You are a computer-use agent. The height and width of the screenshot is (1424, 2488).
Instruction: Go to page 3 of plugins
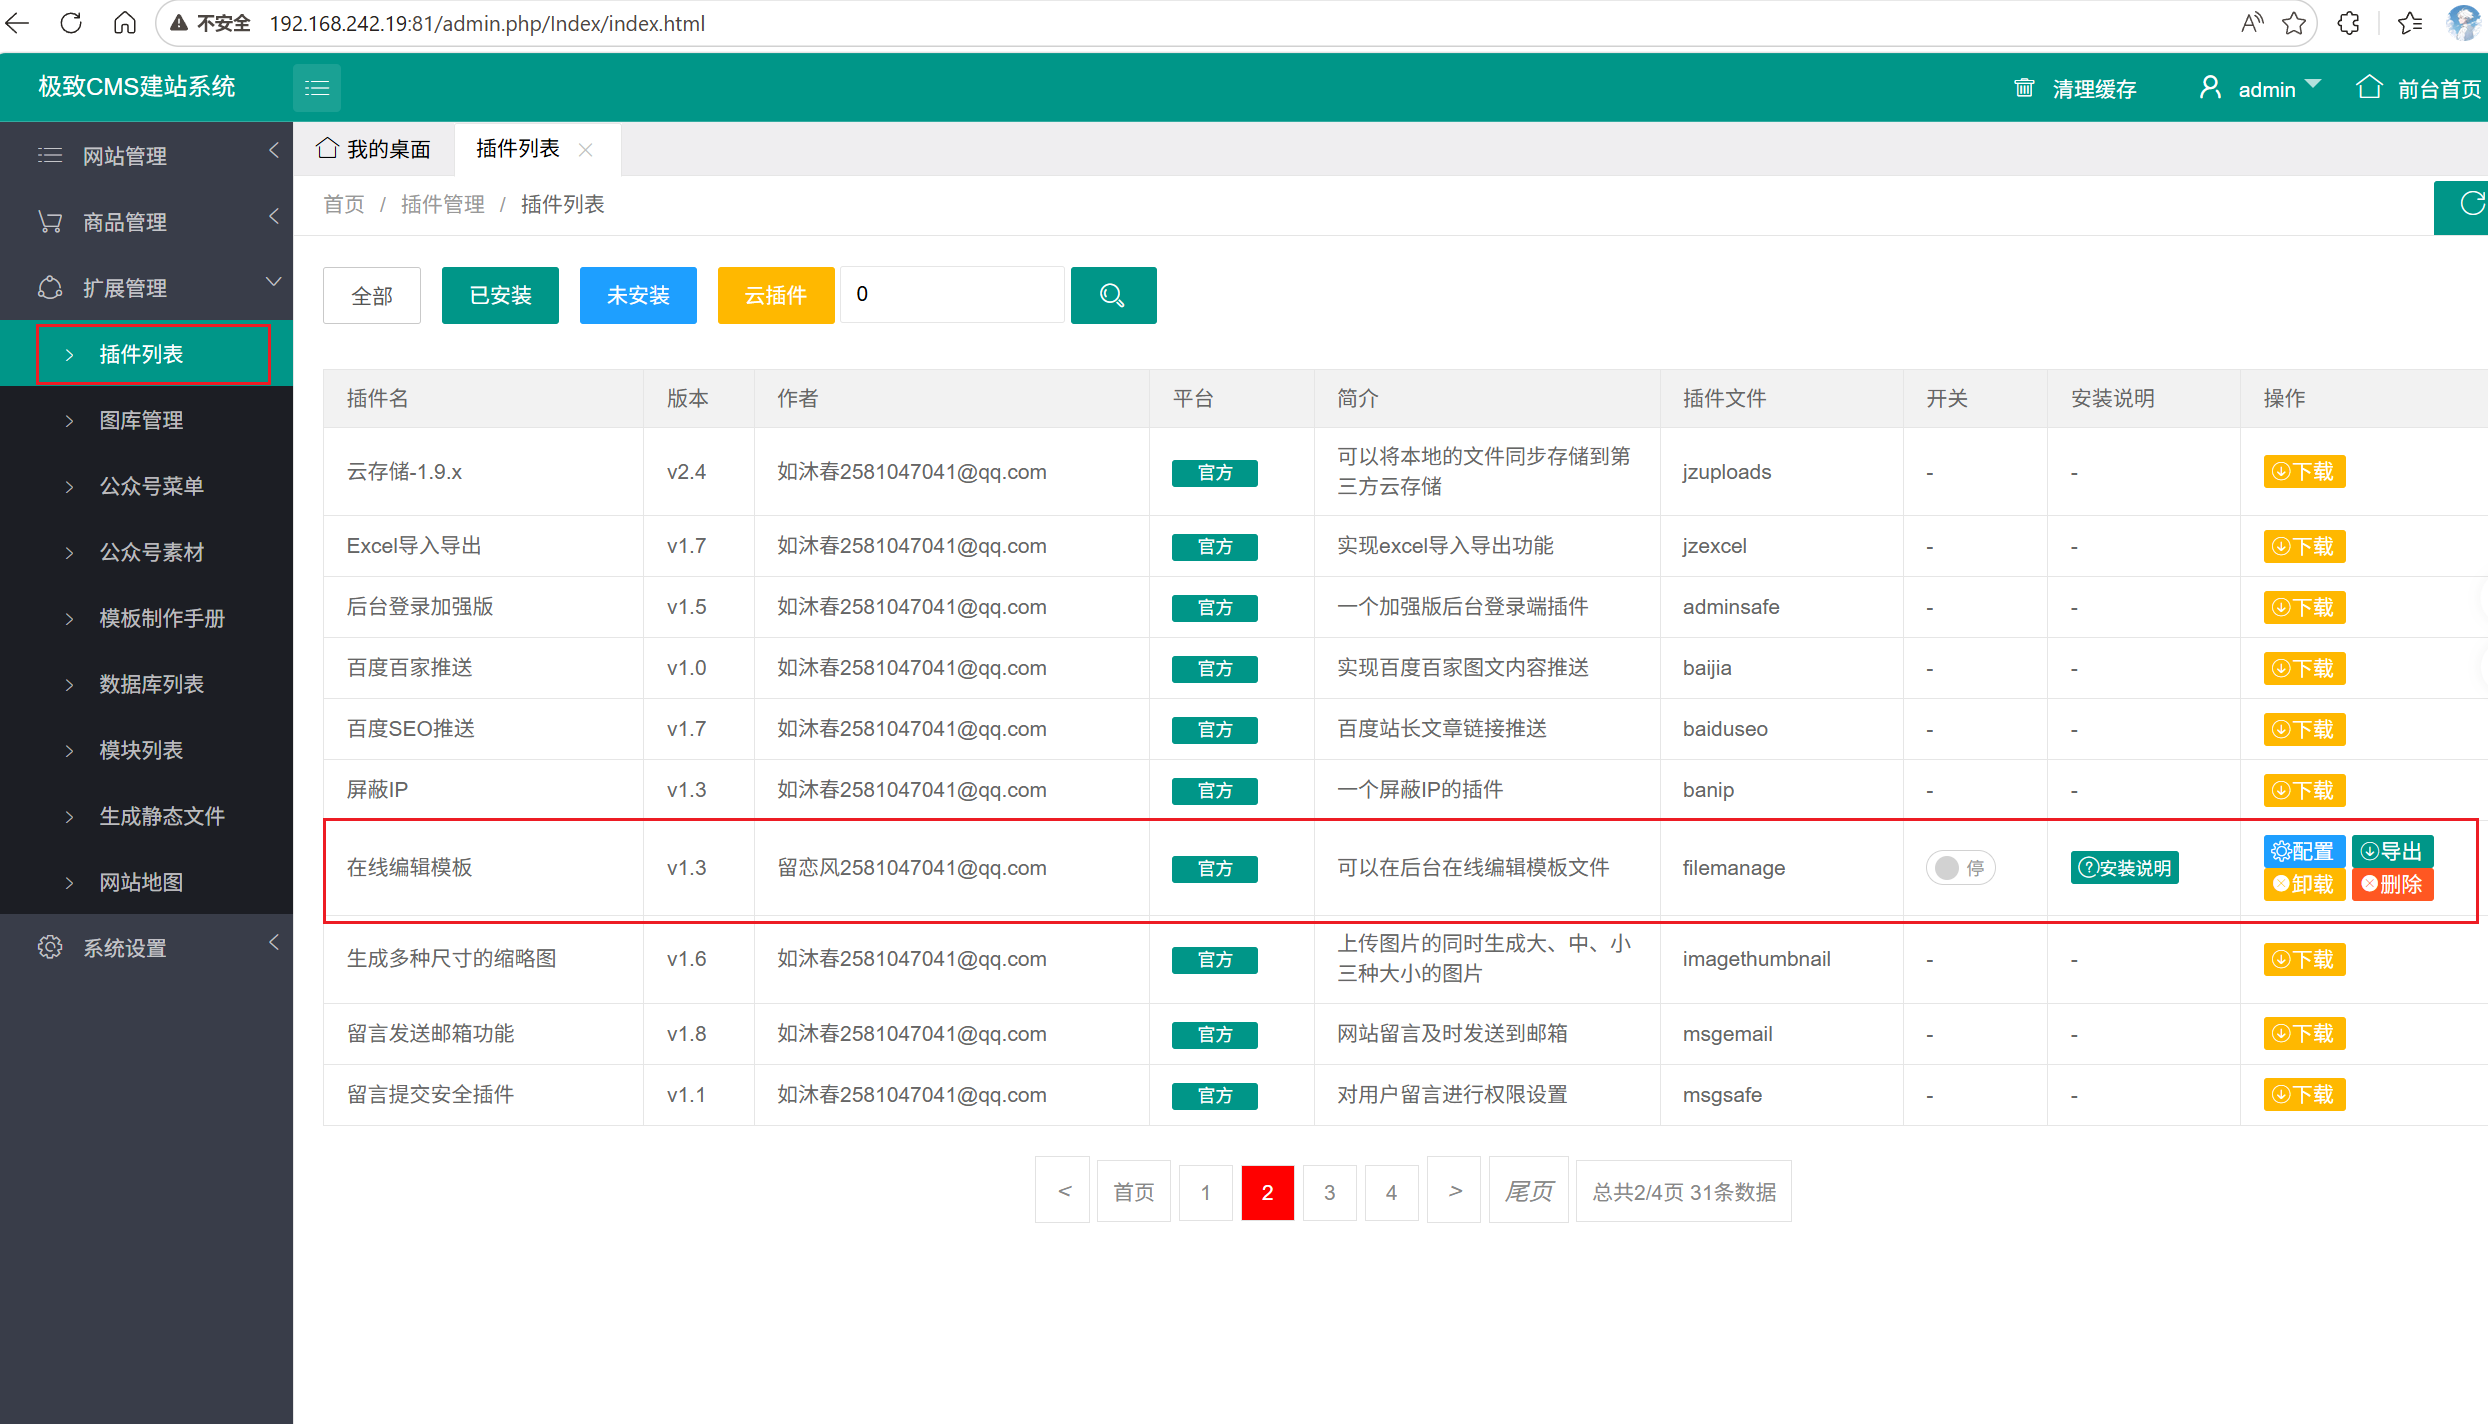pyautogui.click(x=1329, y=1192)
